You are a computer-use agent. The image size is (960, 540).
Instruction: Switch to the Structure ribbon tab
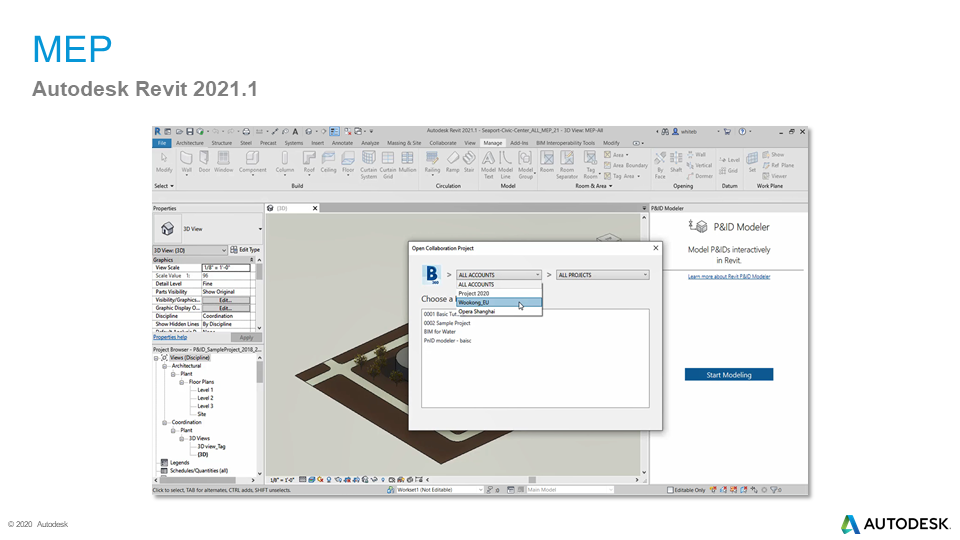pos(222,143)
